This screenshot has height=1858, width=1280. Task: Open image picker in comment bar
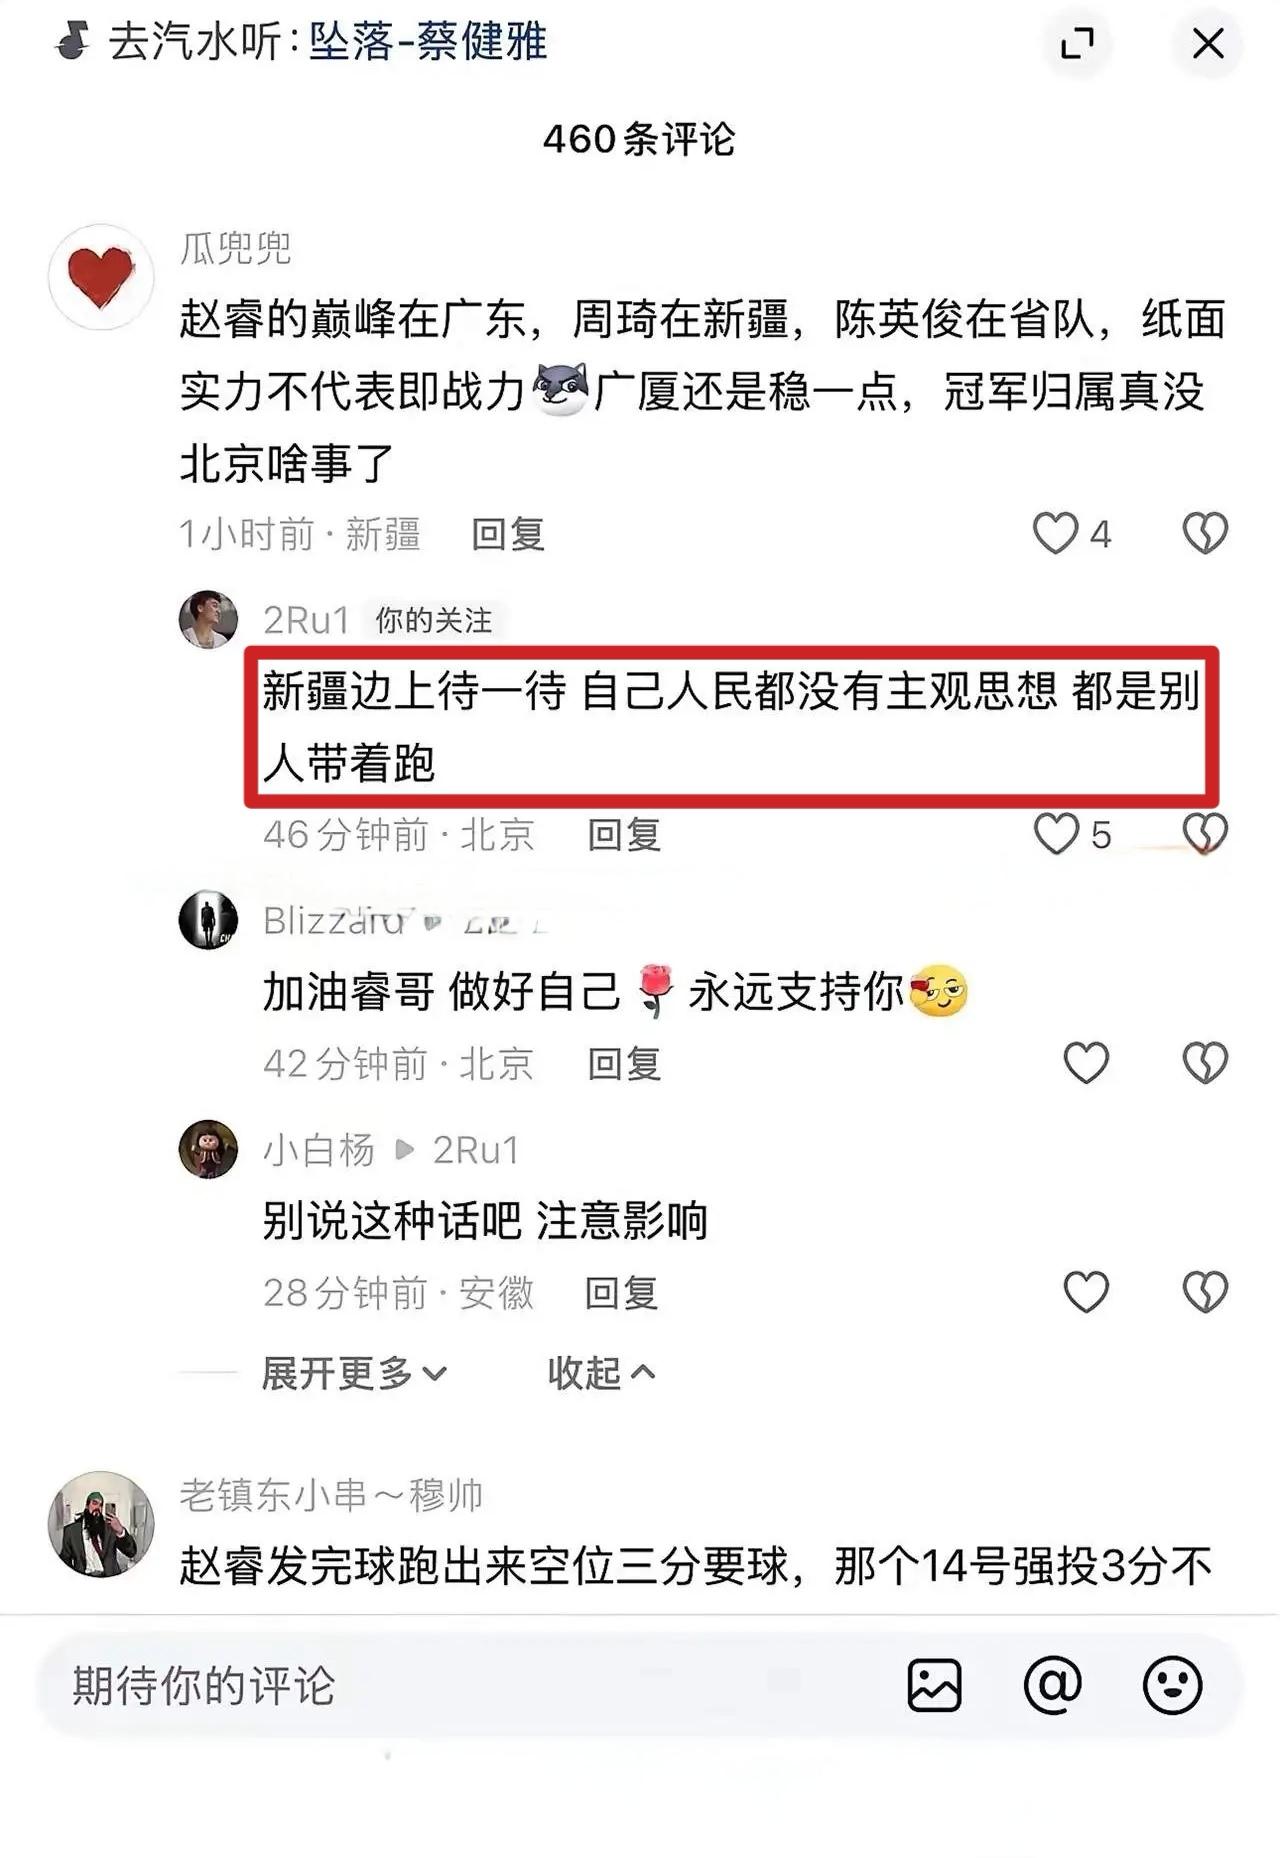click(x=934, y=1685)
